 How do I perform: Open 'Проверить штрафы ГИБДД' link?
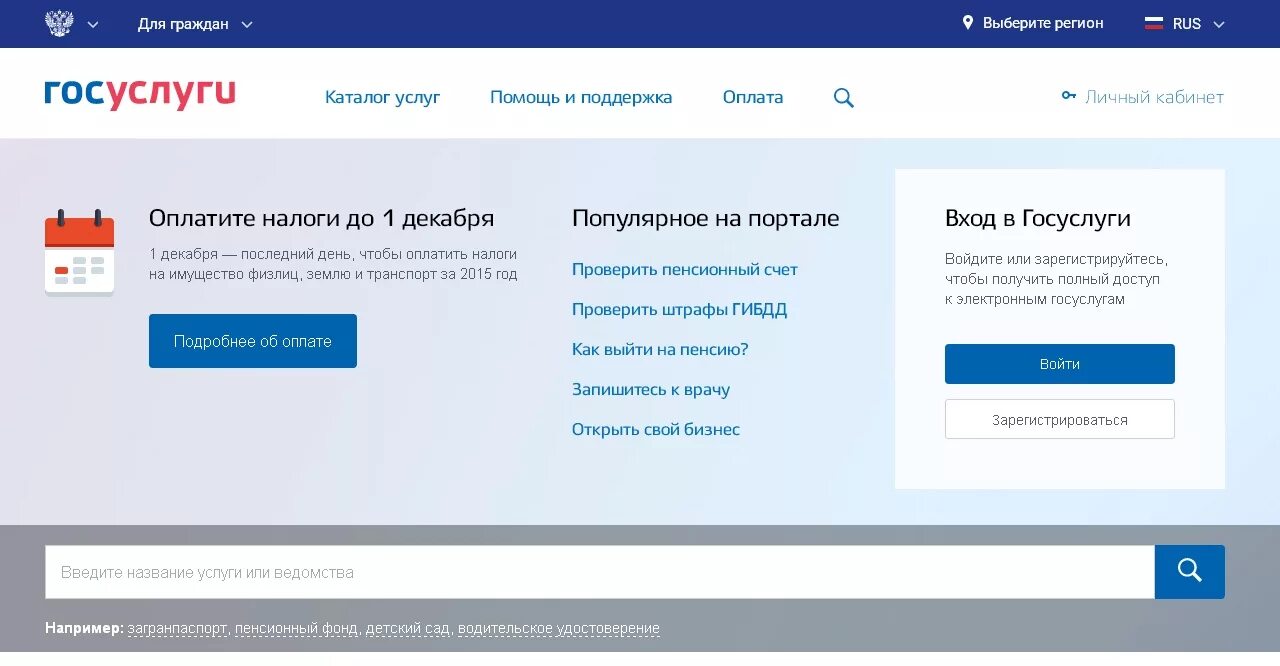(679, 309)
